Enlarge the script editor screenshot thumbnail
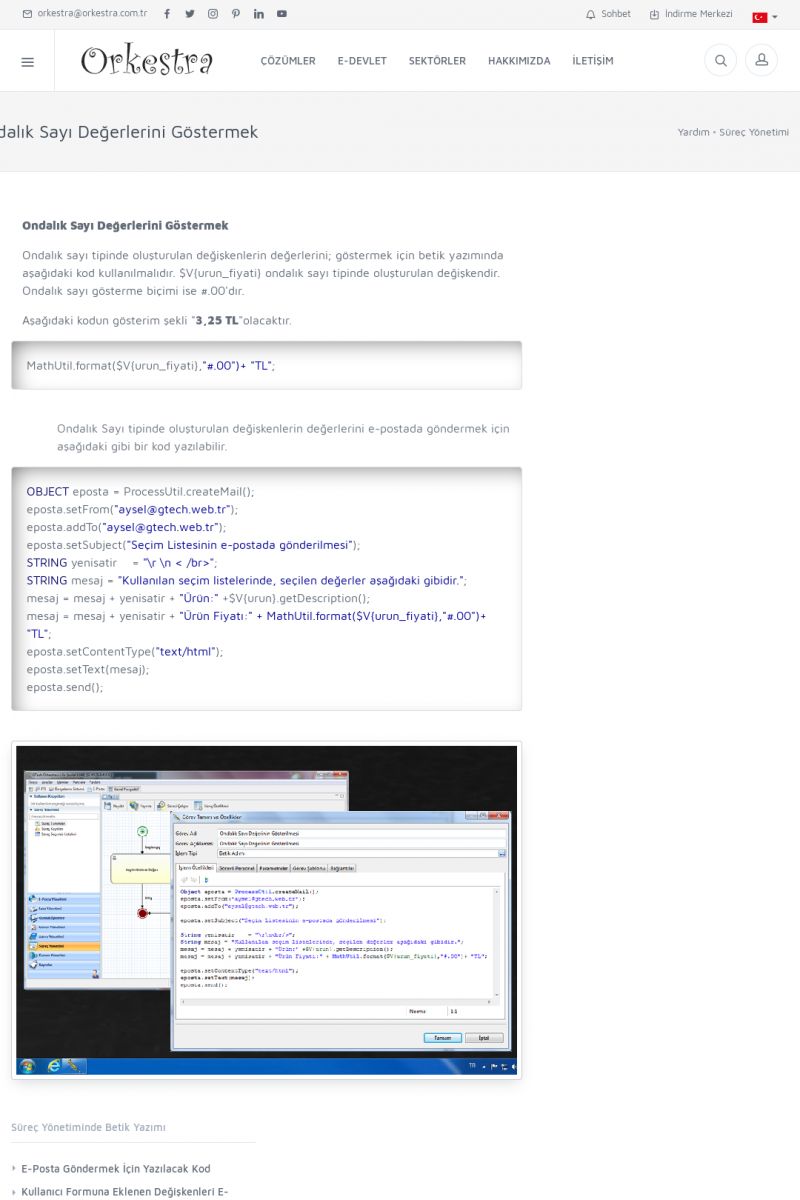800x1200 pixels. 267,910
